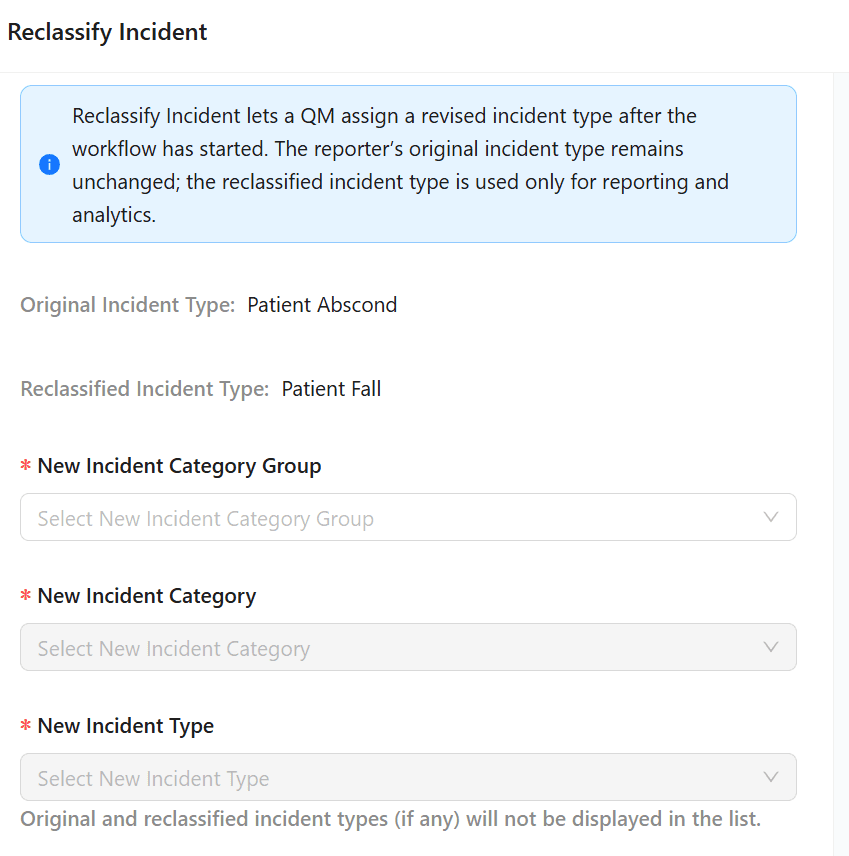Click the info icon inside the blue banner
849x856 pixels.
point(49,164)
